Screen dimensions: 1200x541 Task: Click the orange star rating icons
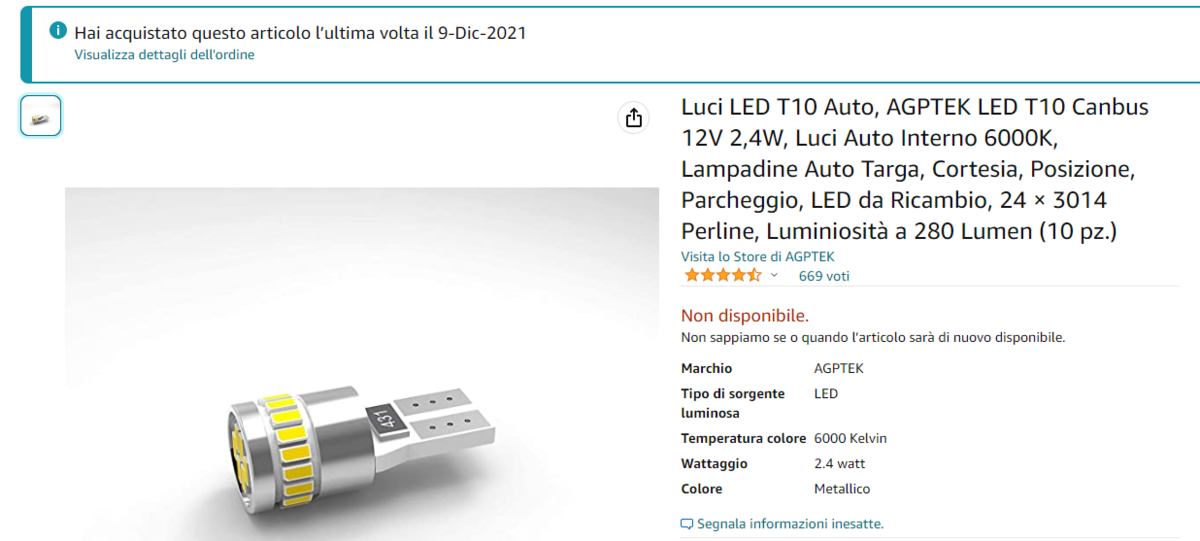722,276
